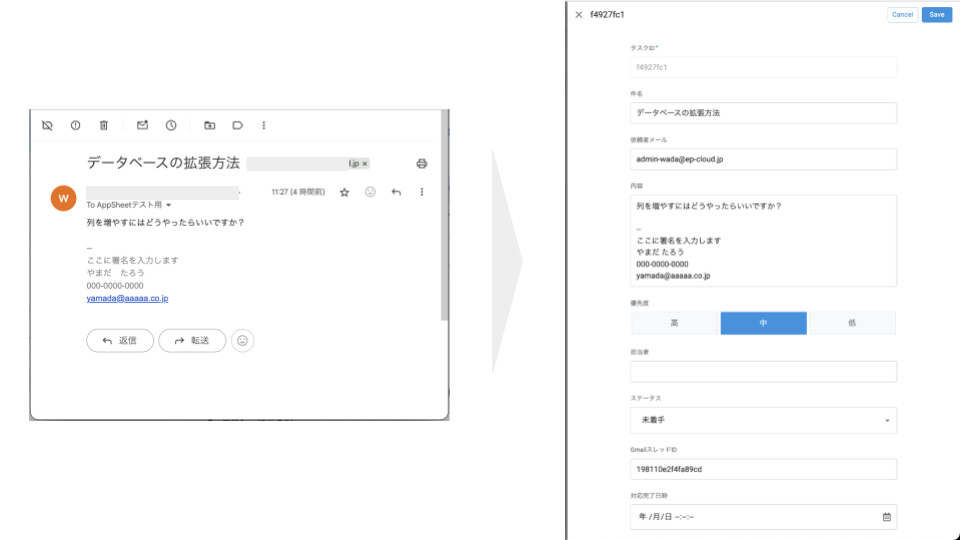Click the 返信 reply button

(120, 340)
